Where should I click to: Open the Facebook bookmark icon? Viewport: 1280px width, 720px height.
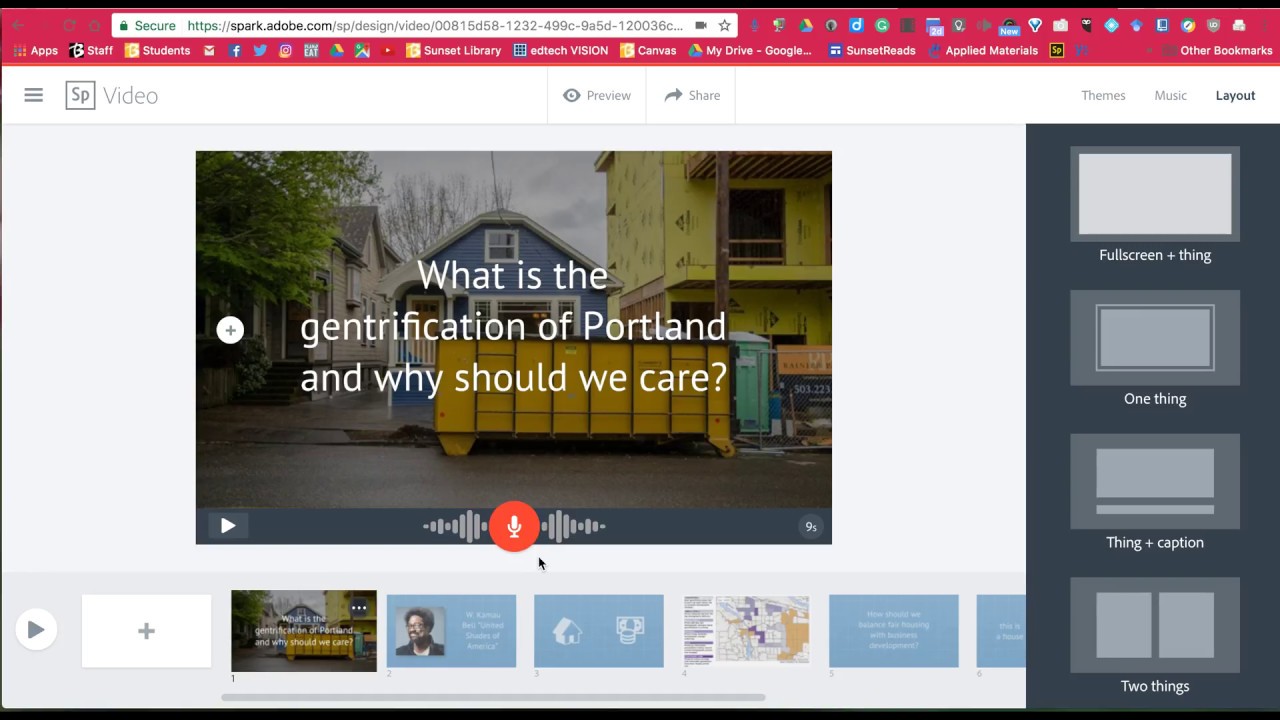235,50
